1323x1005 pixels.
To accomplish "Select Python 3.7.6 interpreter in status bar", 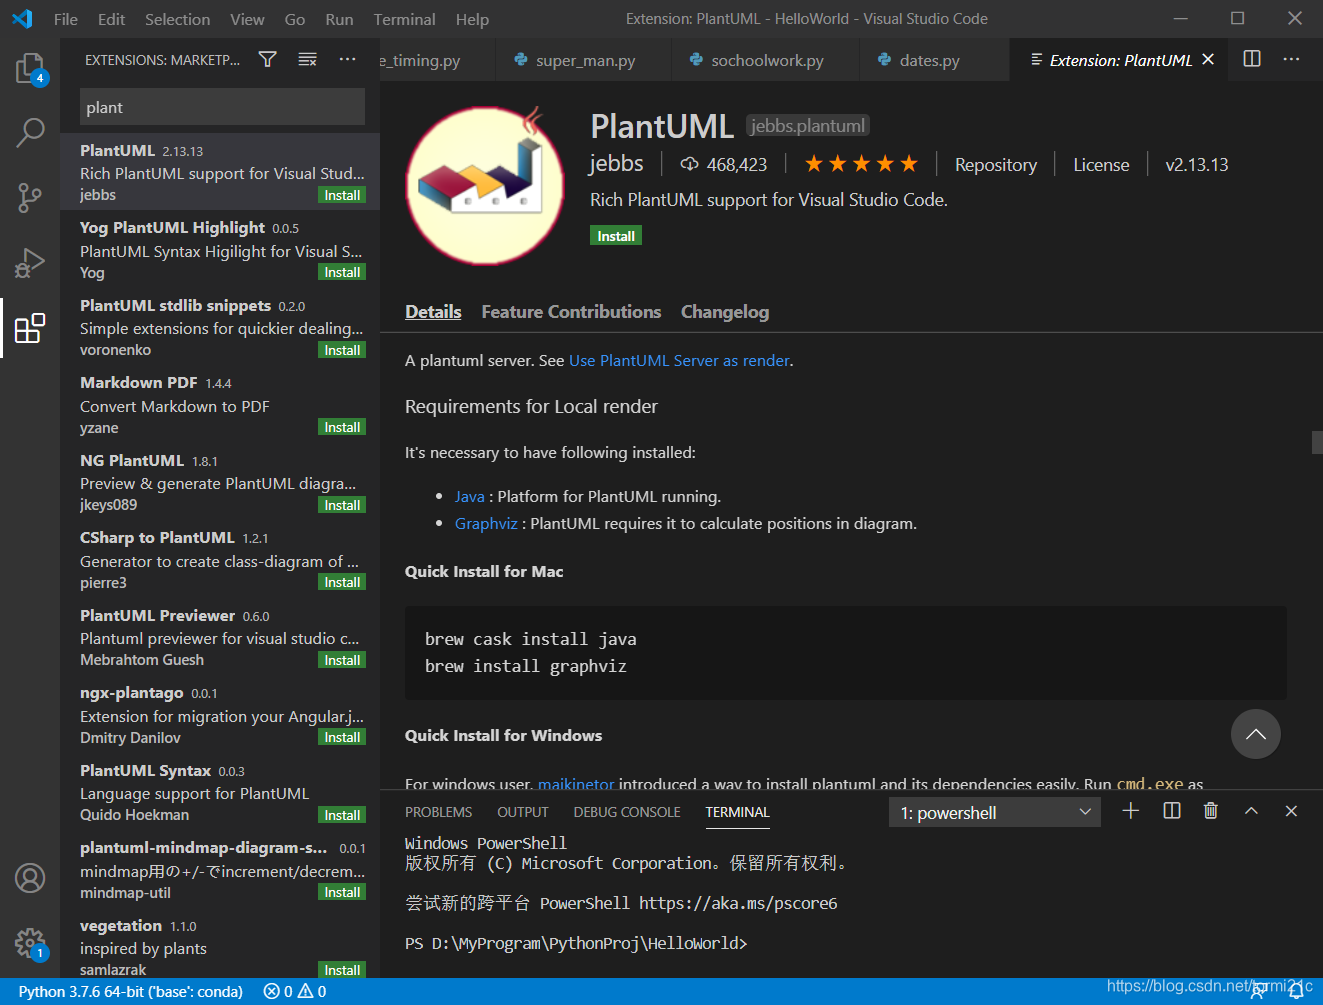I will (x=130, y=992).
